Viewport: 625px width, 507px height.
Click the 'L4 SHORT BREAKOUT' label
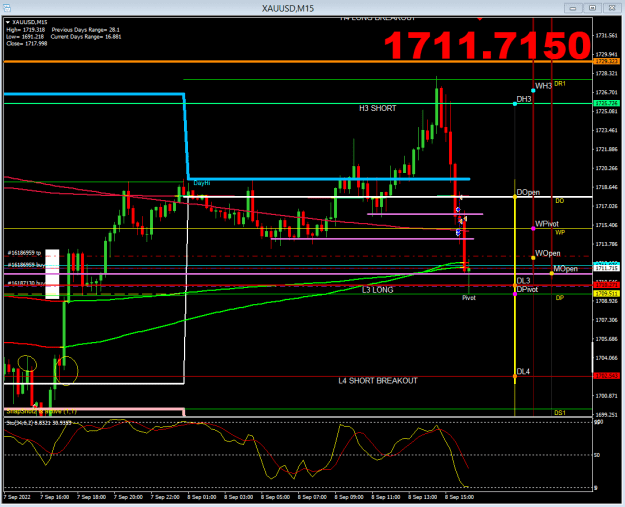(x=378, y=381)
